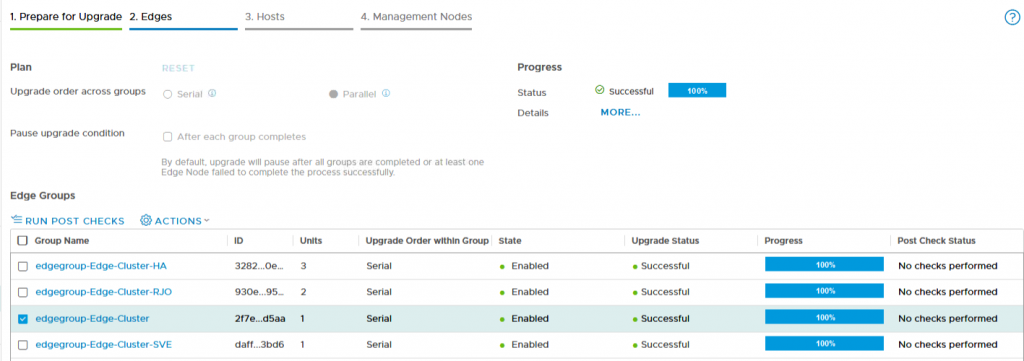The width and height of the screenshot is (1024, 361).
Task: Go to 4. Management Nodes tab
Action: (416, 17)
